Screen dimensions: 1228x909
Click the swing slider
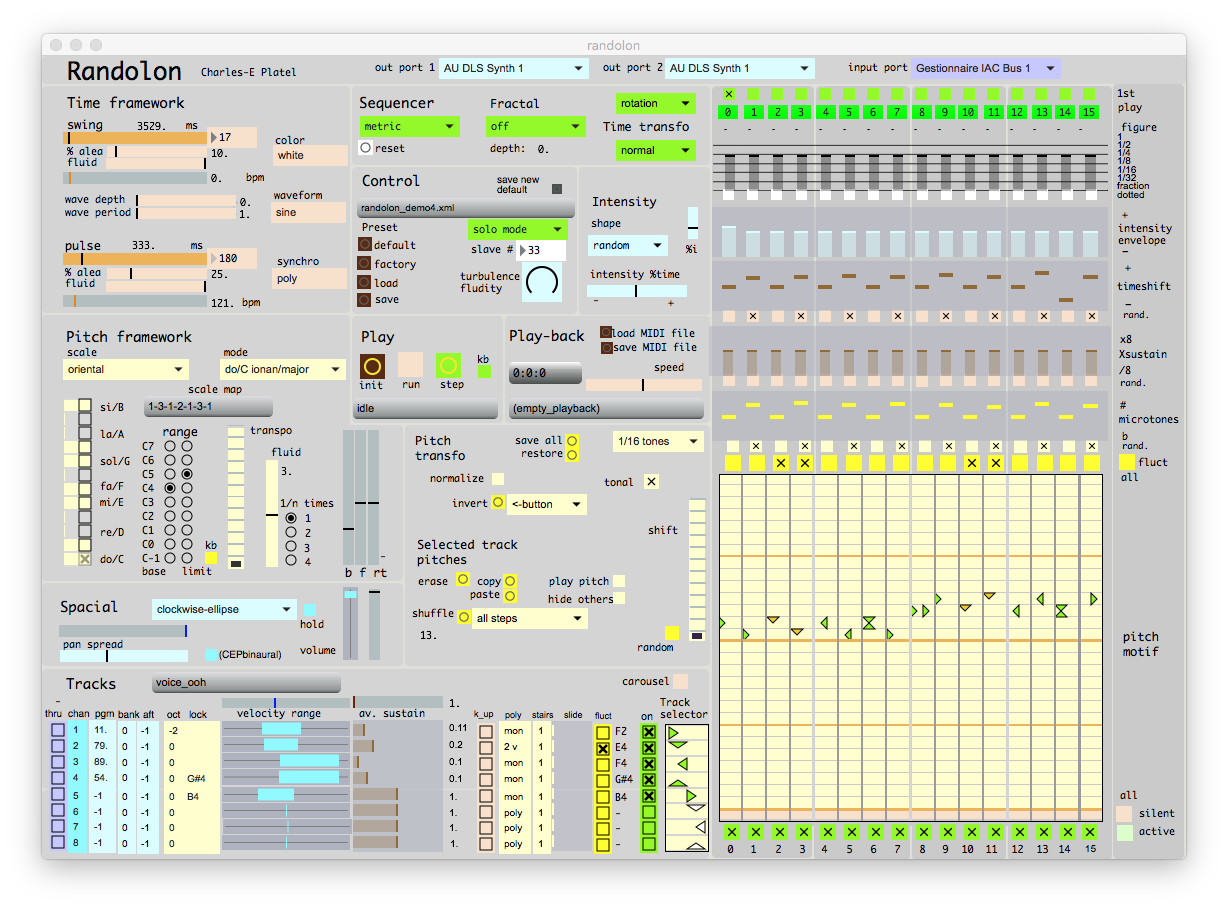136,138
